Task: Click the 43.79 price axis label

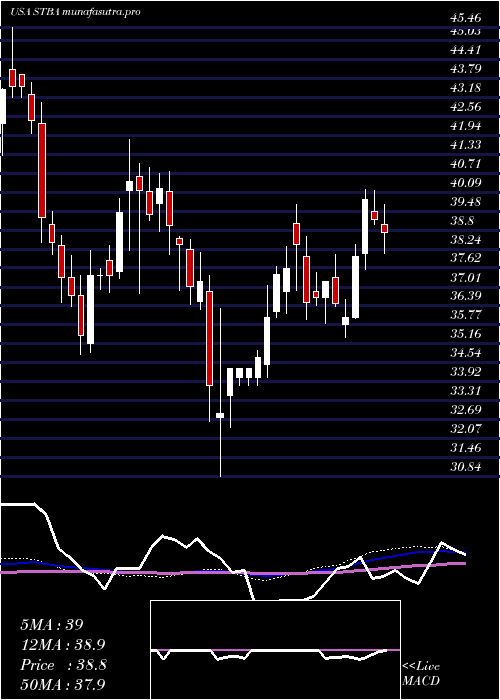Action: click(466, 69)
